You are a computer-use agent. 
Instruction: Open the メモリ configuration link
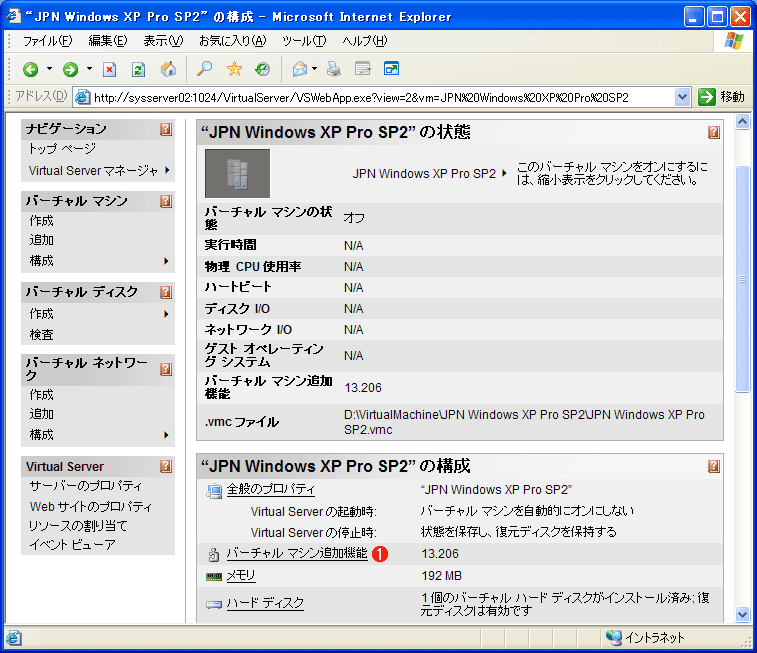[241, 575]
